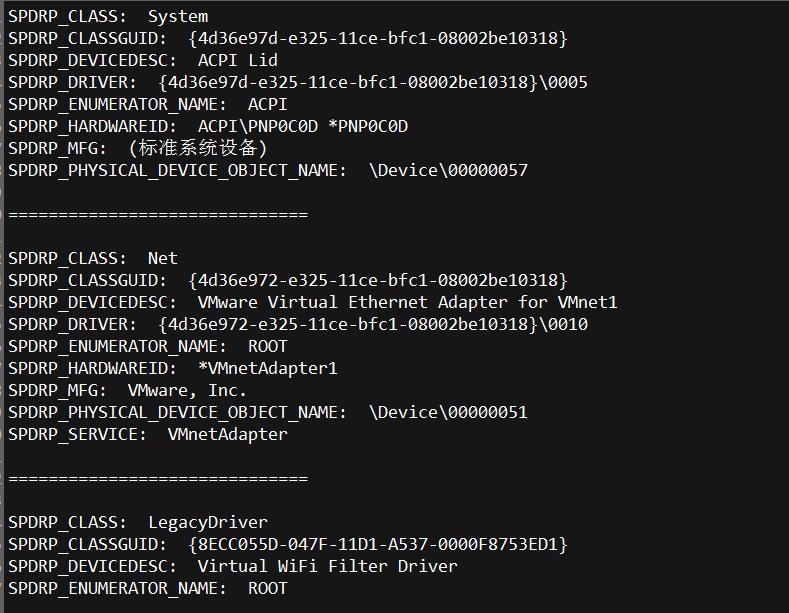Click the SPDRP_DRIVER line ending in 0005
The image size is (789, 613).
coord(298,83)
